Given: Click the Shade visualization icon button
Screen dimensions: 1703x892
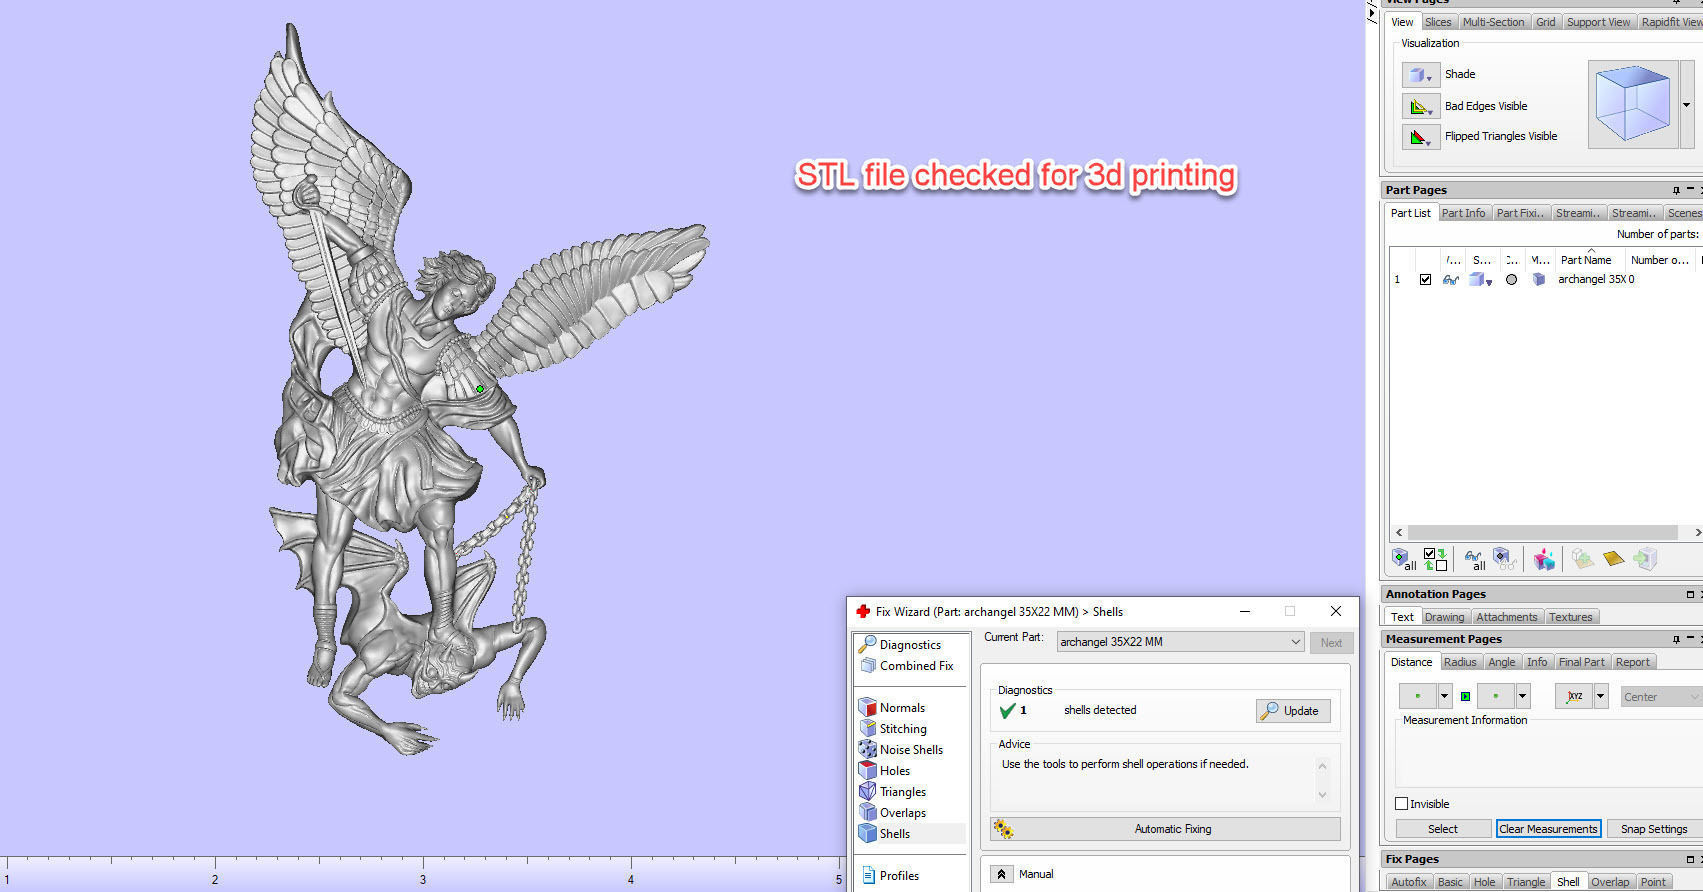Looking at the screenshot, I should [x=1420, y=75].
